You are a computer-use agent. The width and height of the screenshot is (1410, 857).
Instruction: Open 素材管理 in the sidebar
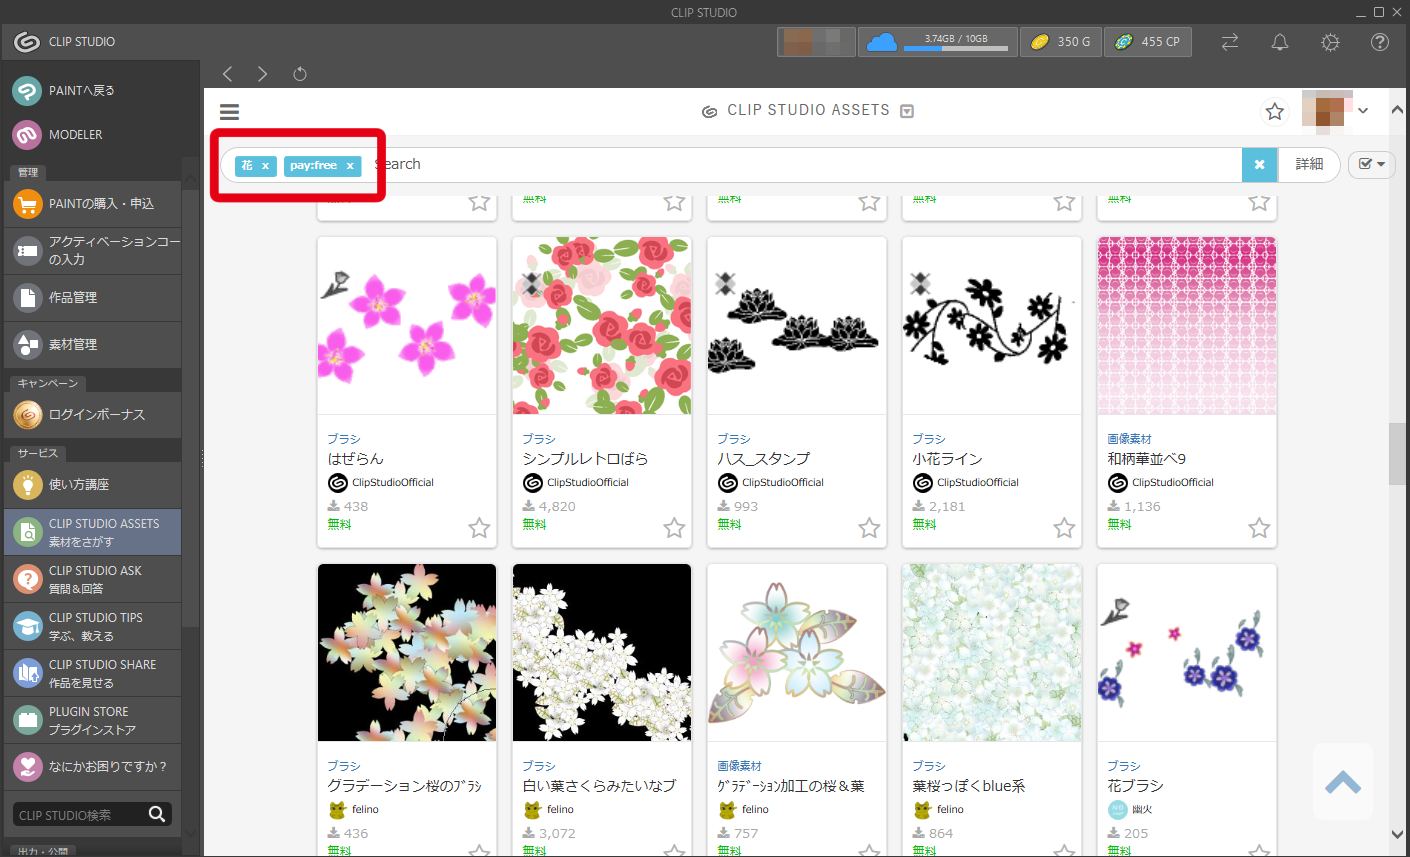point(93,344)
